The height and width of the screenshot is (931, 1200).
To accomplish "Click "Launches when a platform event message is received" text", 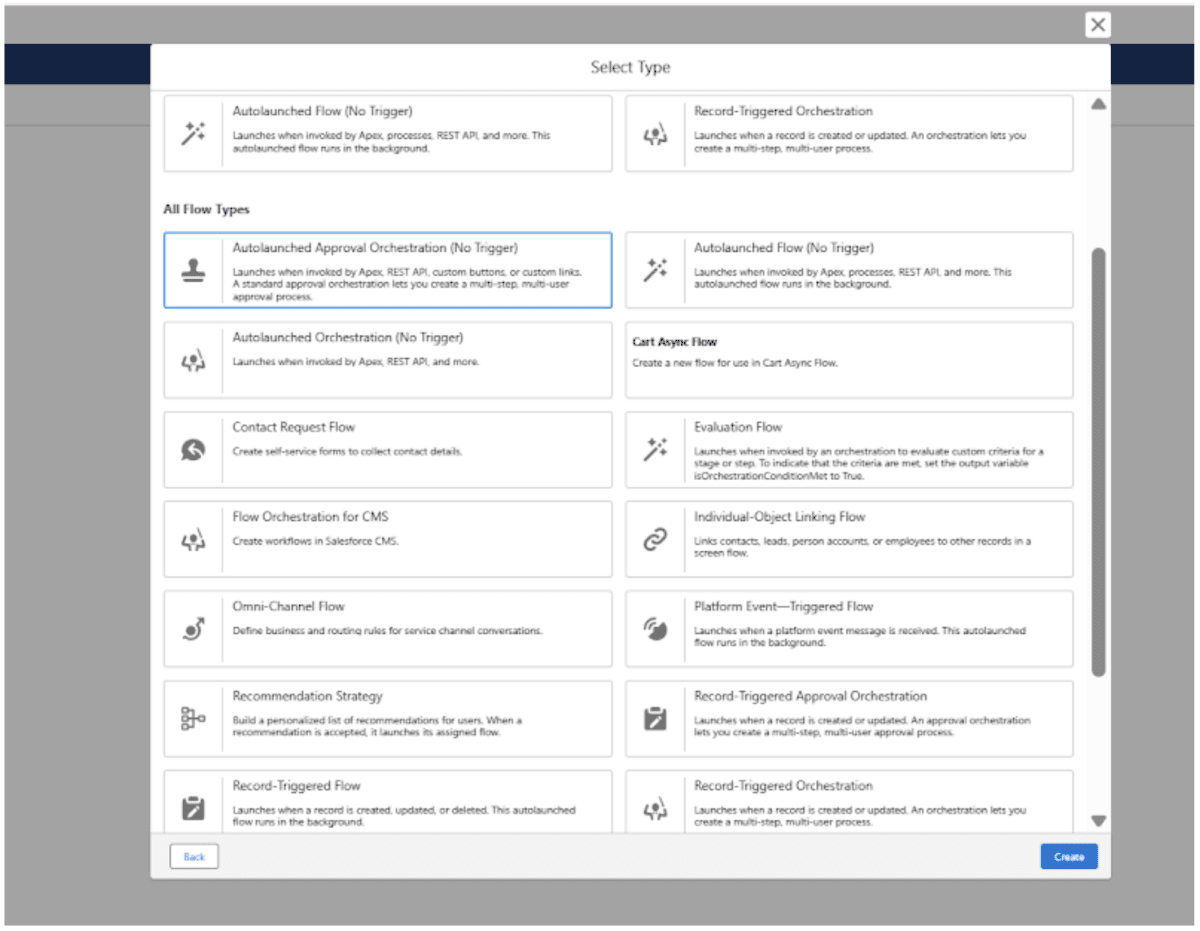I will pyautogui.click(x=860, y=637).
